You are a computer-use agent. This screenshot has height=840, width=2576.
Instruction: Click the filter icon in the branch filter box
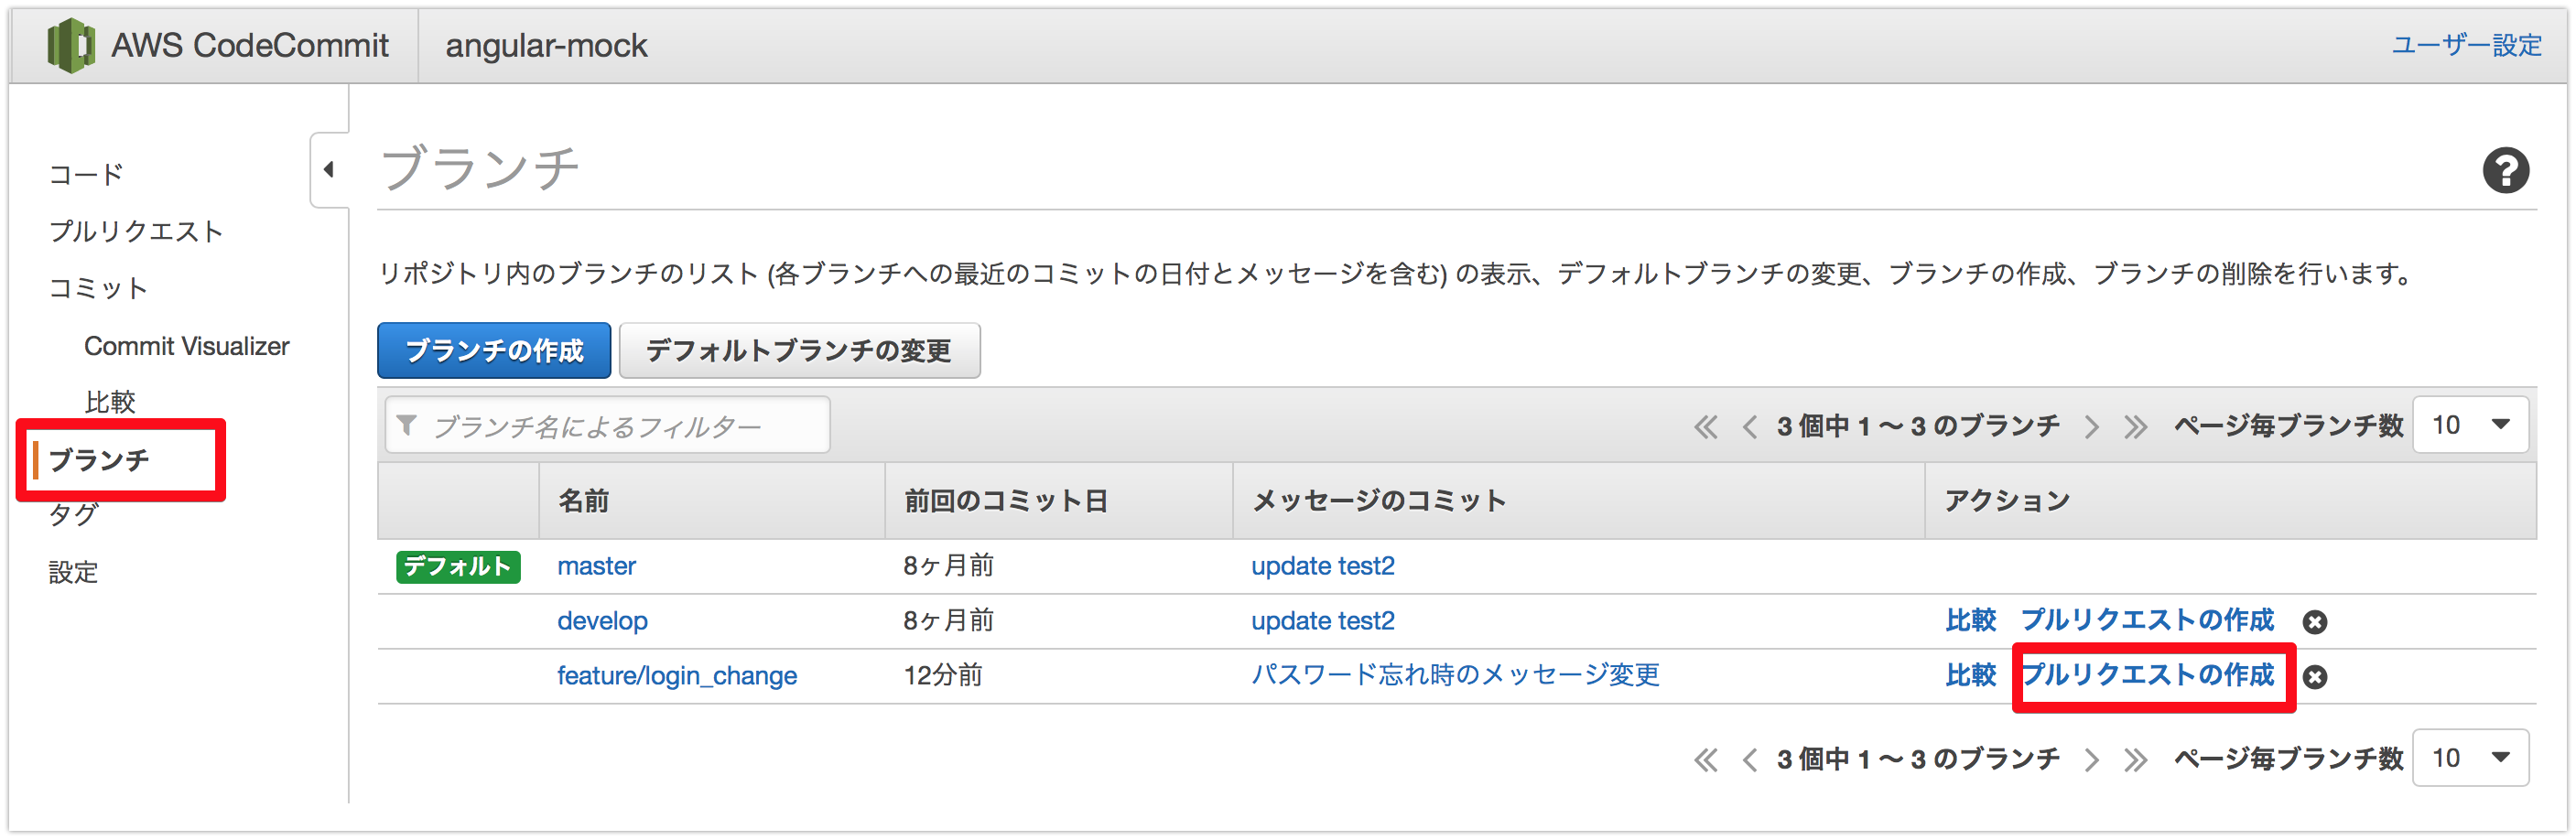[x=408, y=424]
